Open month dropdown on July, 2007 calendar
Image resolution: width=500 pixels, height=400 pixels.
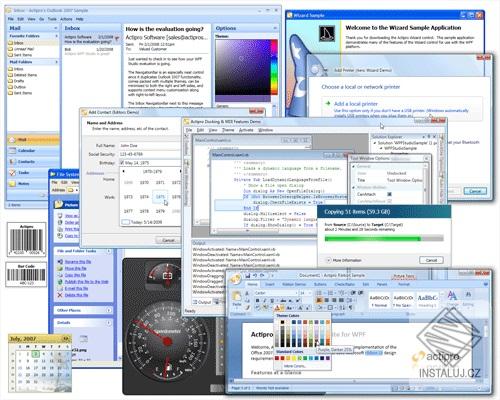(x=66, y=339)
